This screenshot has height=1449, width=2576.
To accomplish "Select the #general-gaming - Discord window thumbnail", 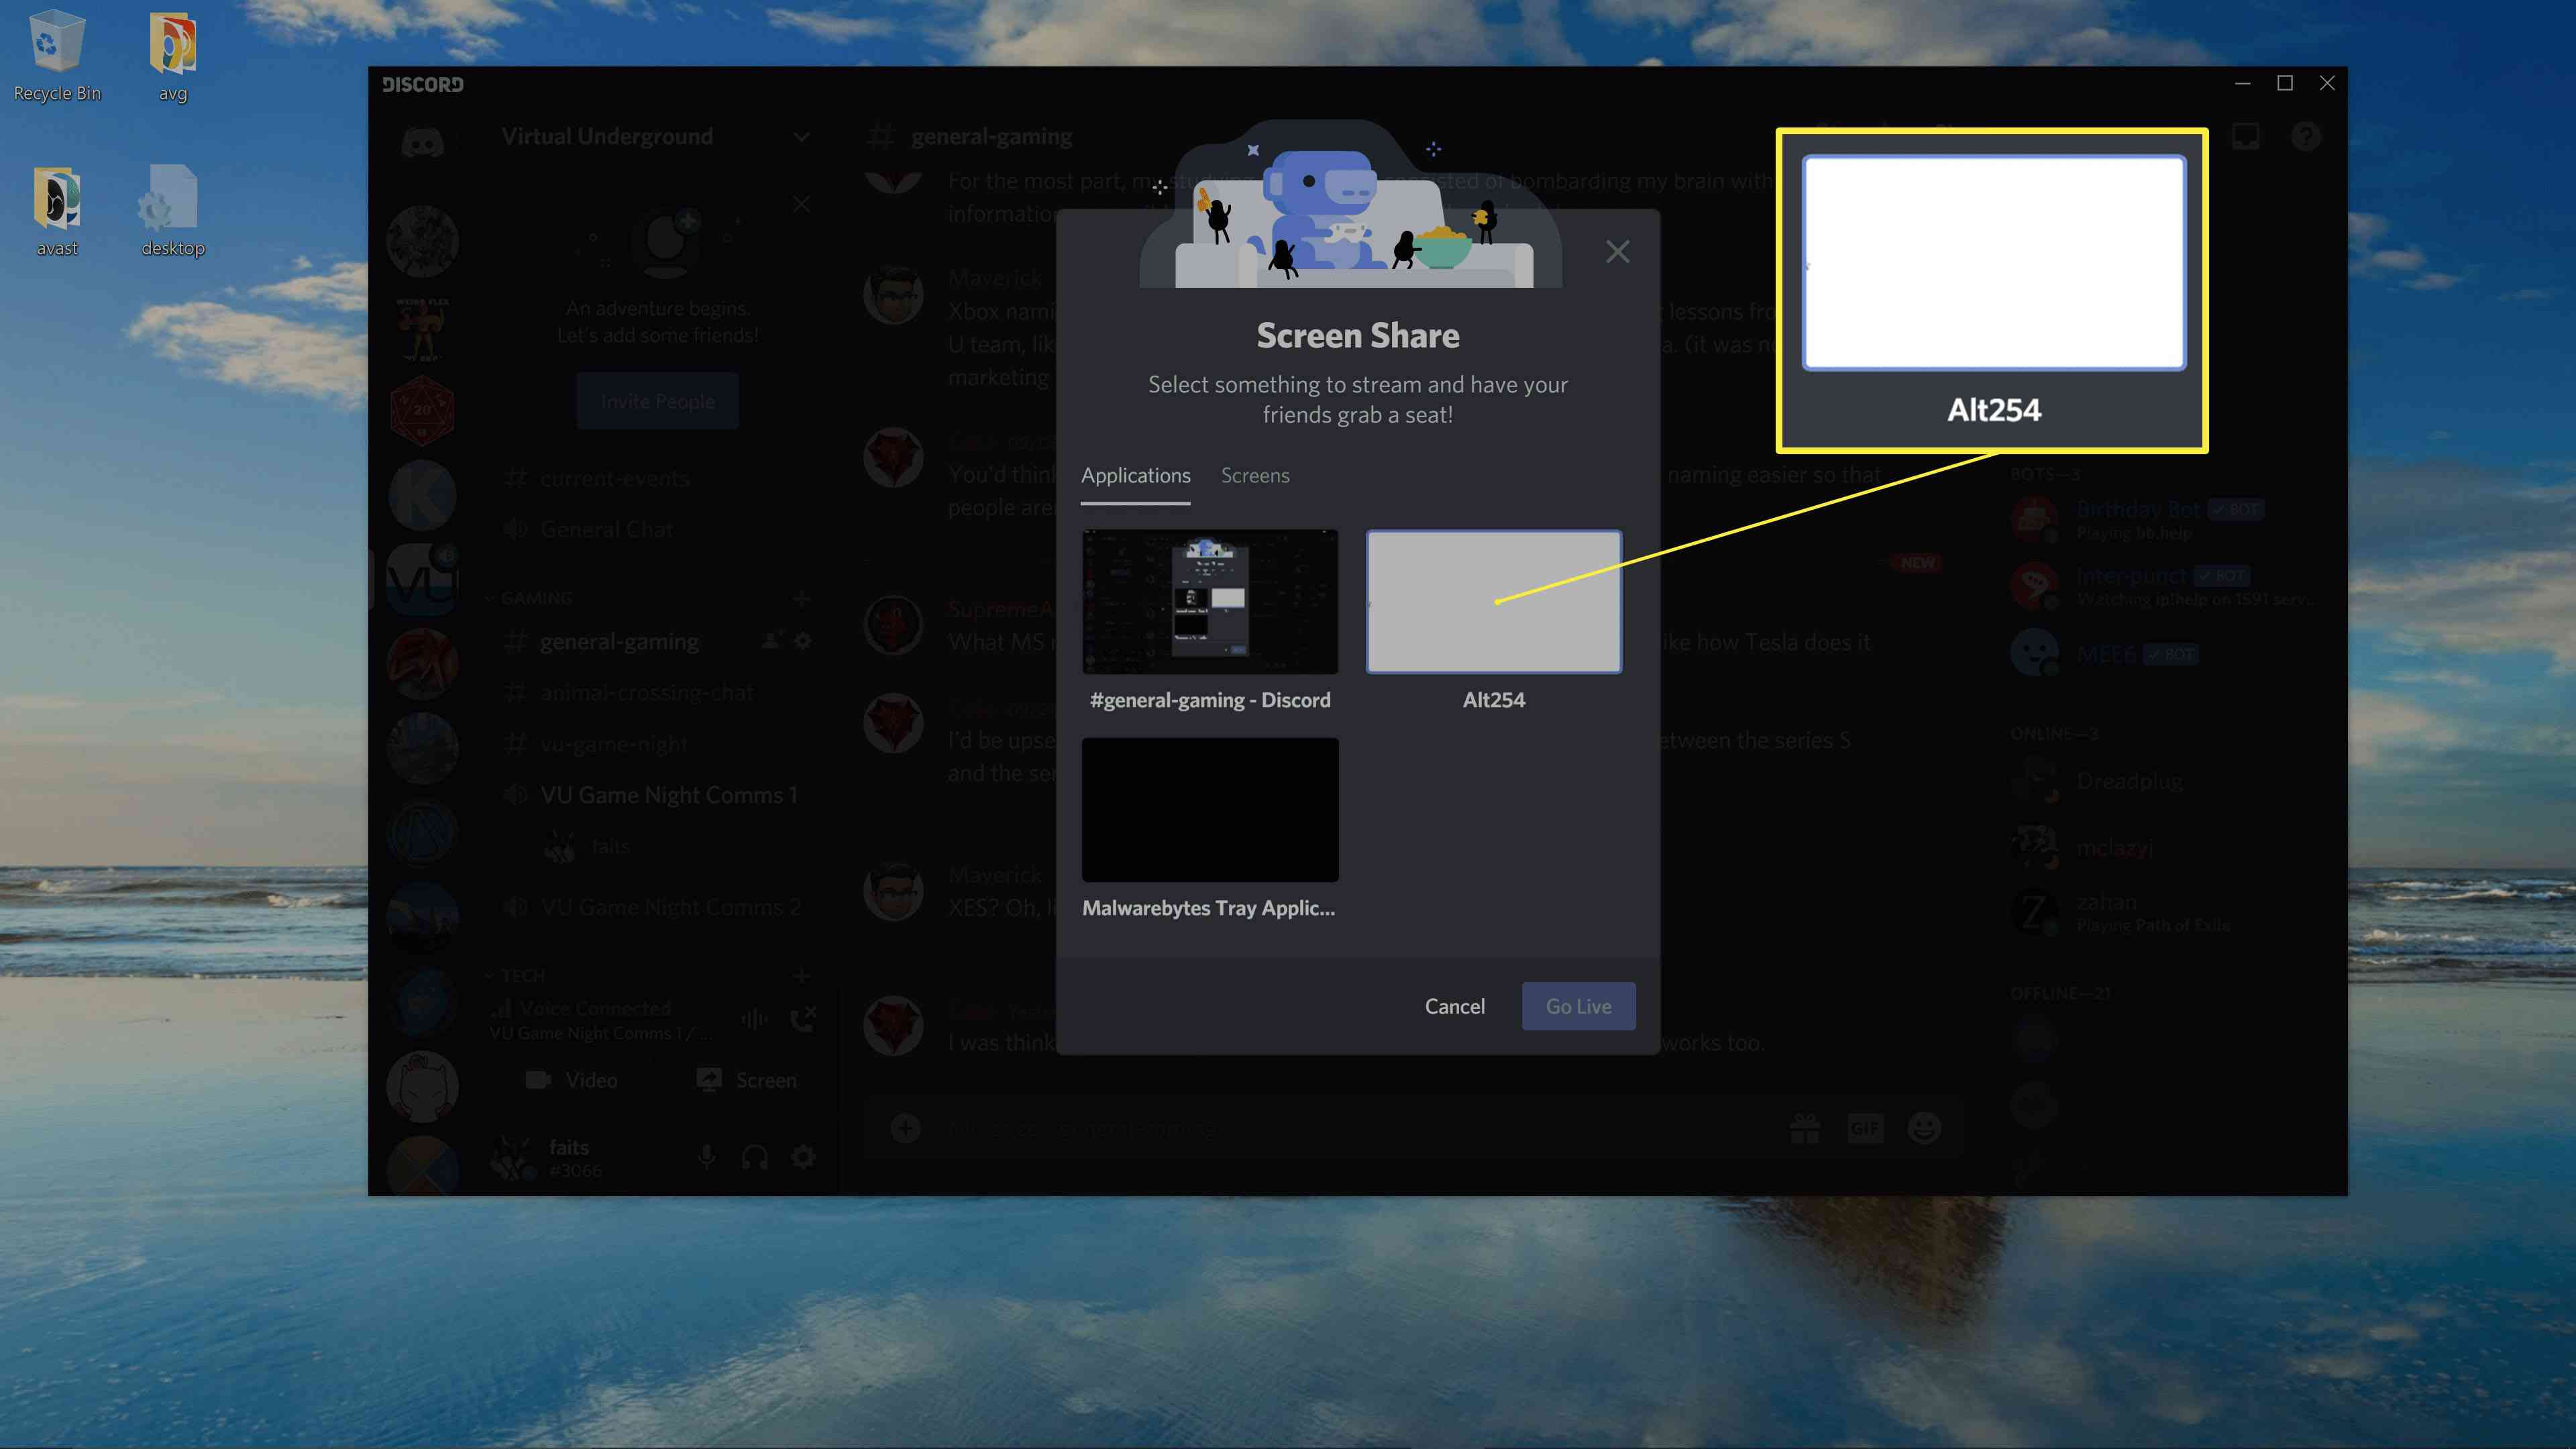I will click(x=1210, y=602).
